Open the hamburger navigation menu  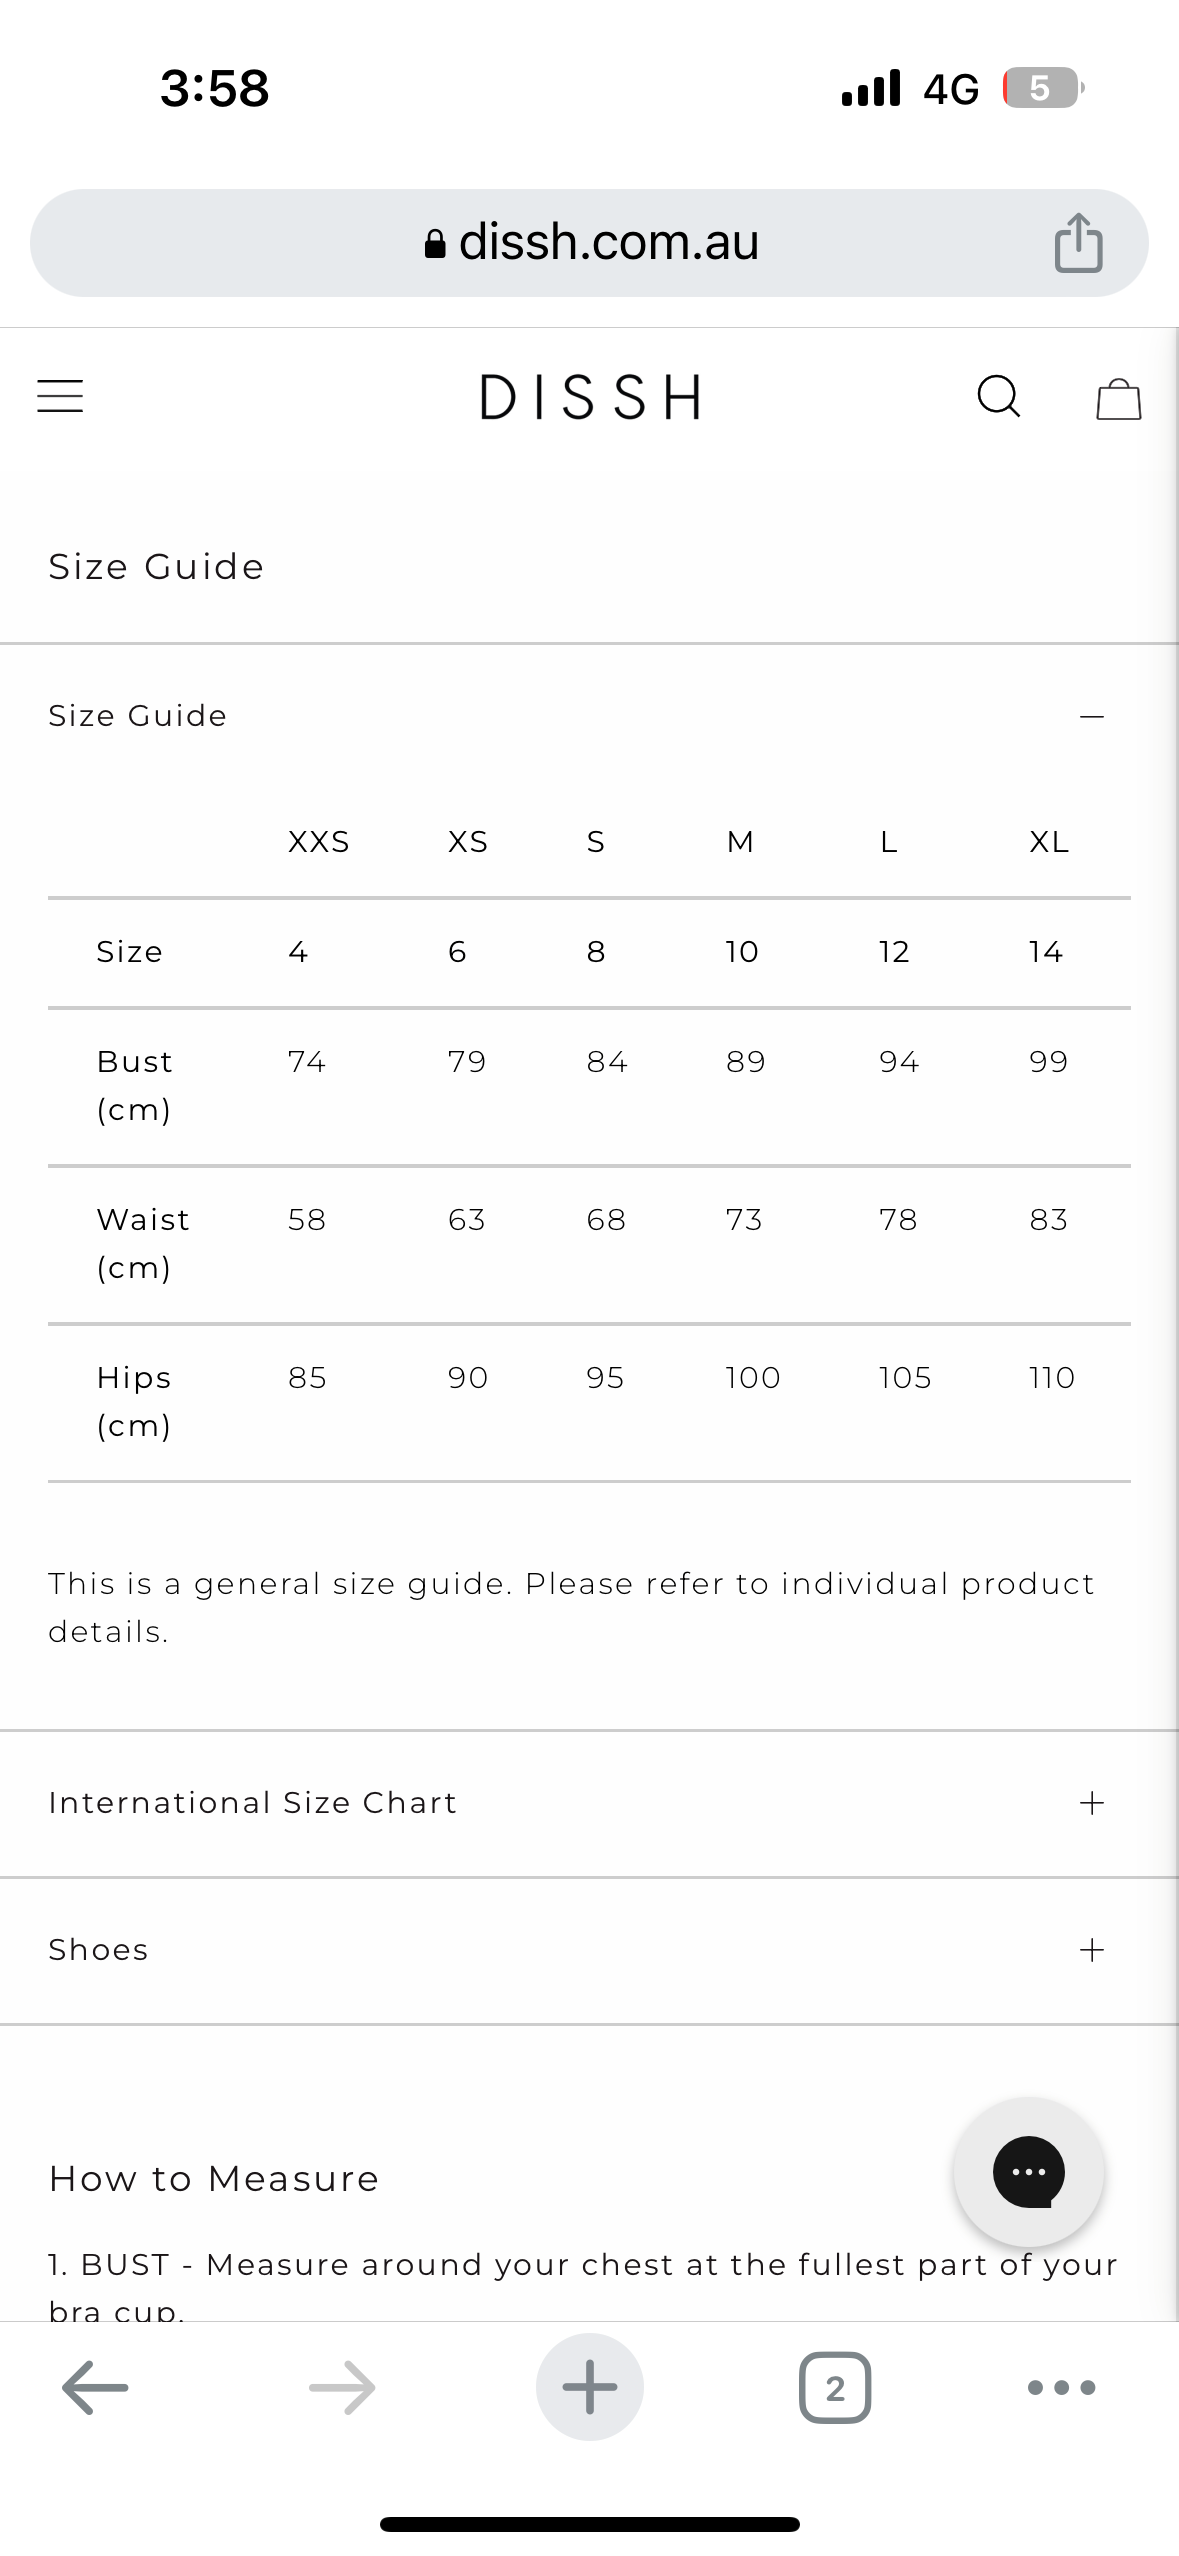pyautogui.click(x=60, y=396)
